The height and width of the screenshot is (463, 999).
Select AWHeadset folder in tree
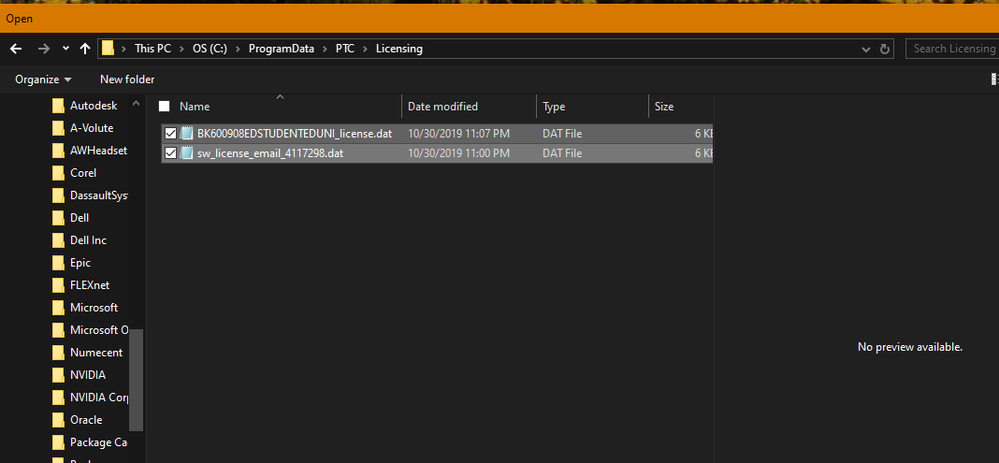(x=98, y=150)
